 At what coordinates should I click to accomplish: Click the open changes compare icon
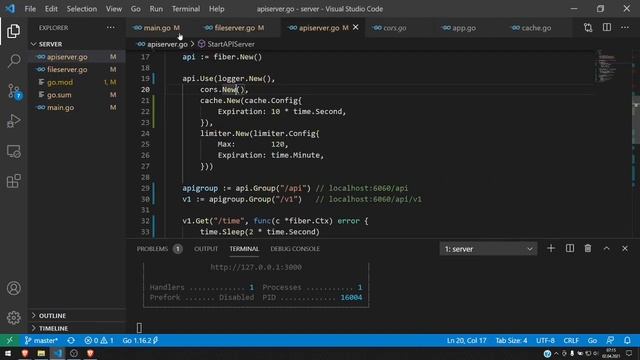tap(588, 28)
